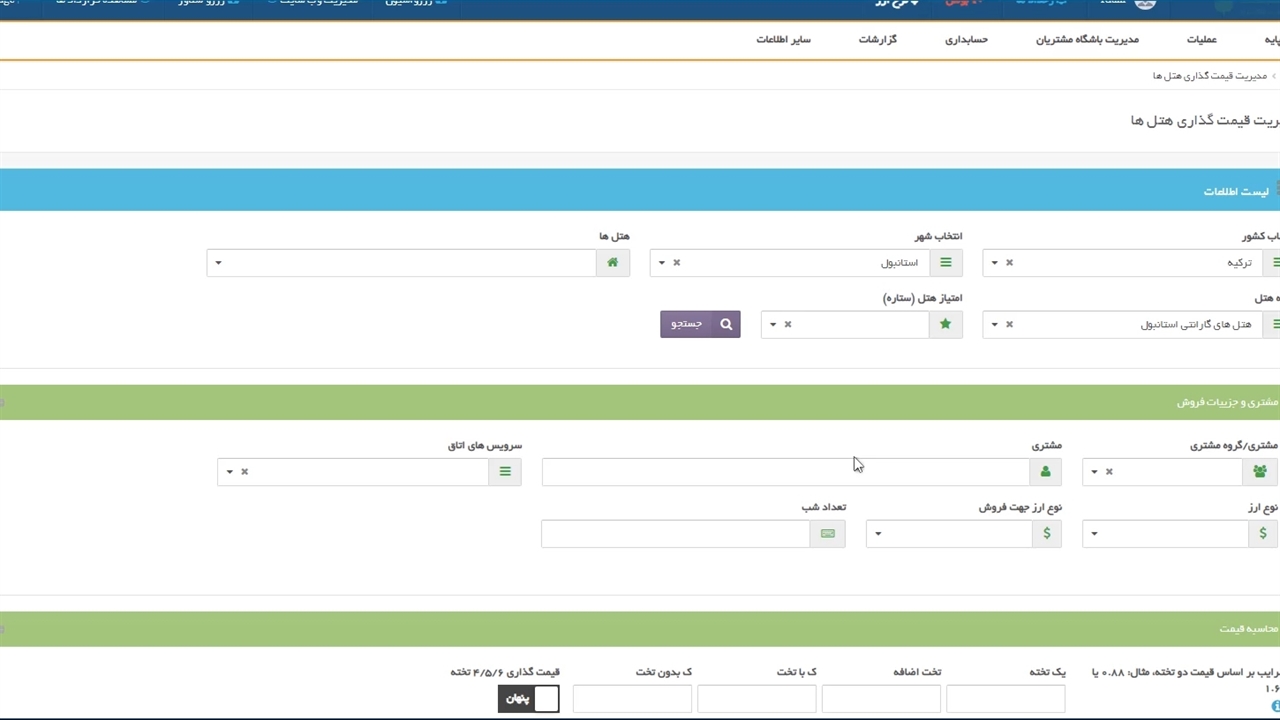Click the list icon for سرویس های اتاق

pos(505,472)
